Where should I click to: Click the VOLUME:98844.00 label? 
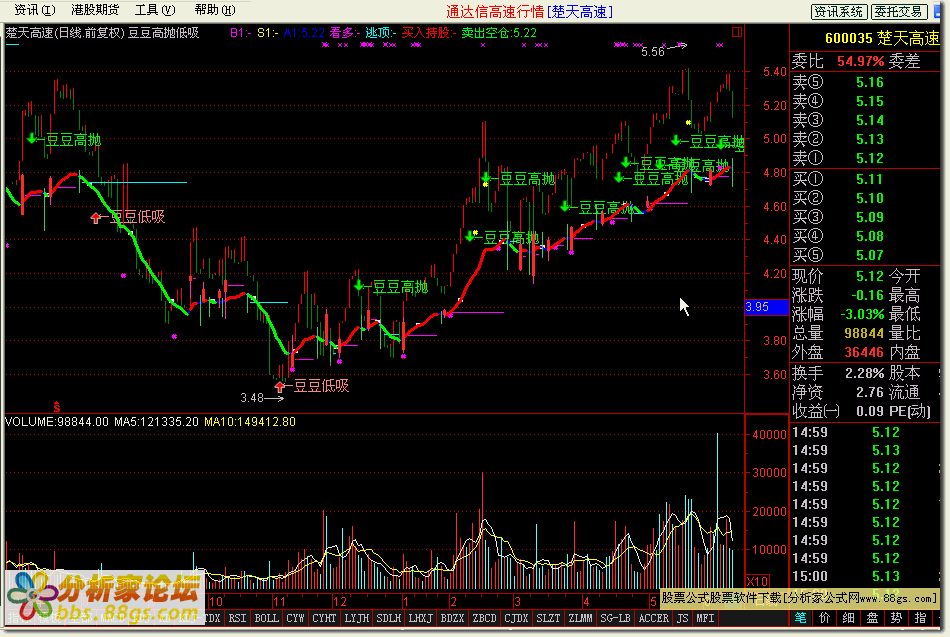click(57, 422)
